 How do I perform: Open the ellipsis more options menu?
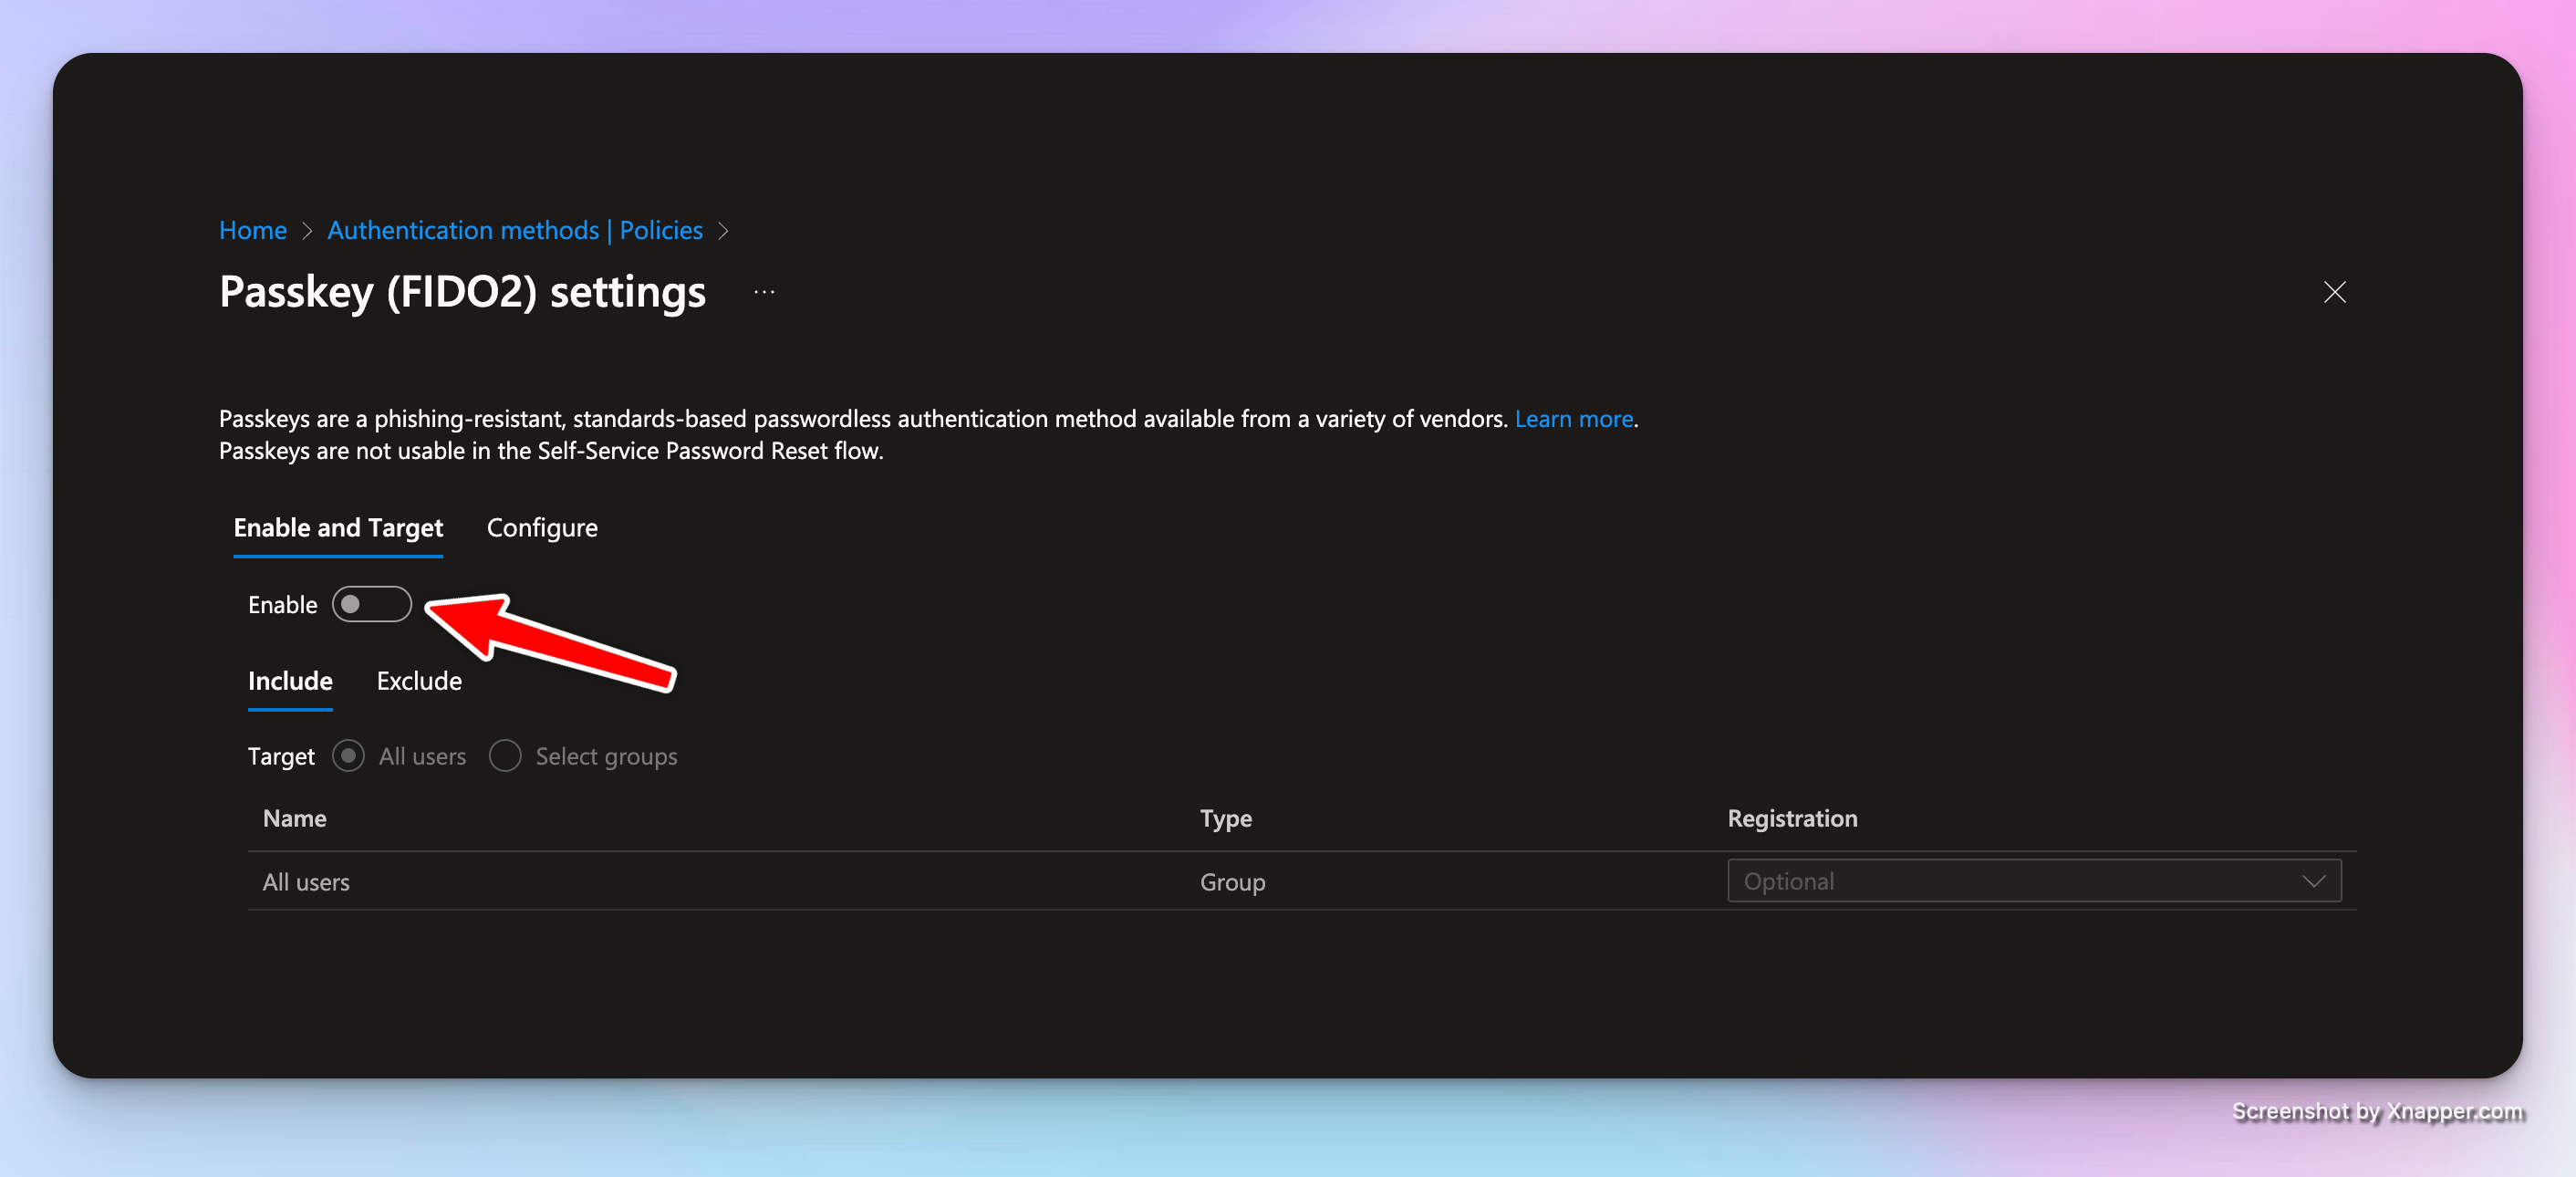click(x=764, y=292)
